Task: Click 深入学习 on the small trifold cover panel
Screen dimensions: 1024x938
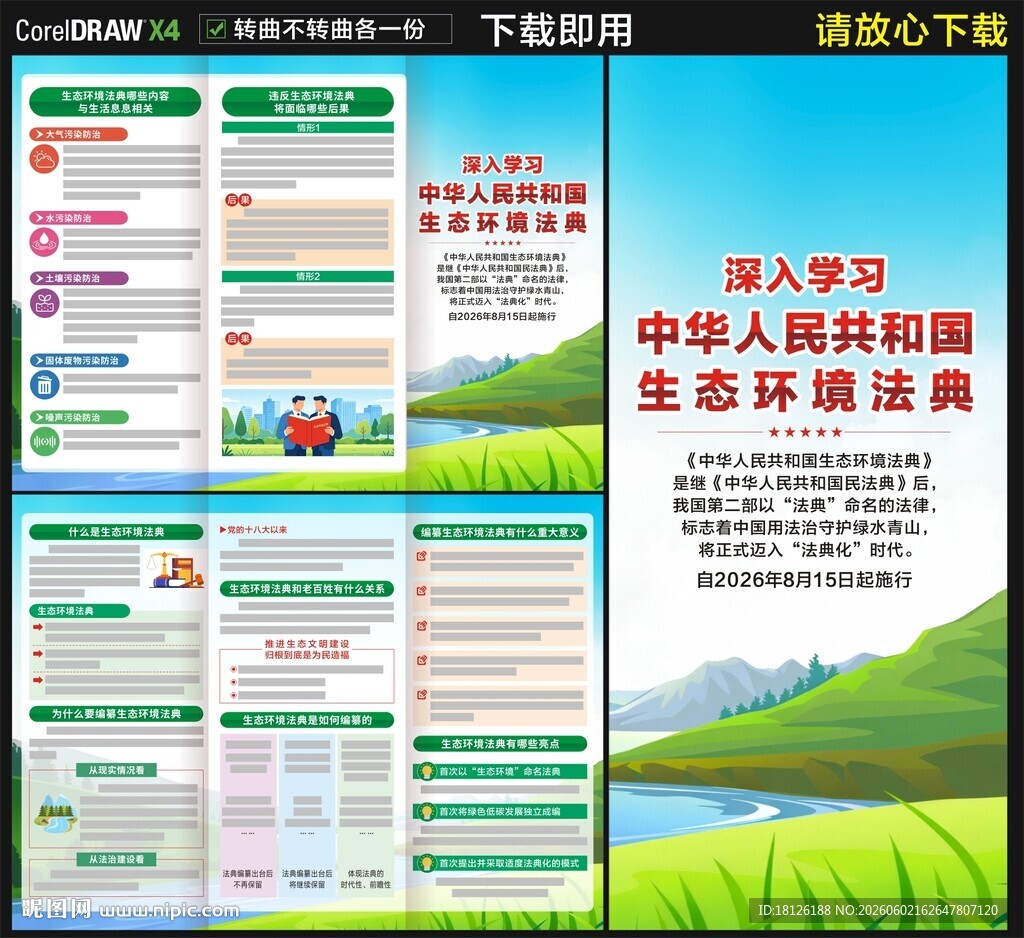Action: click(502, 164)
